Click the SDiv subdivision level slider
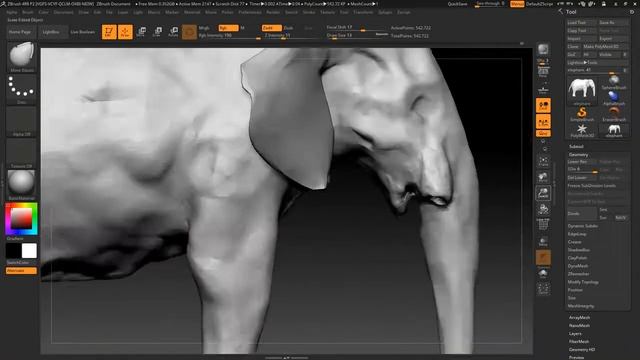 pyautogui.click(x=582, y=169)
